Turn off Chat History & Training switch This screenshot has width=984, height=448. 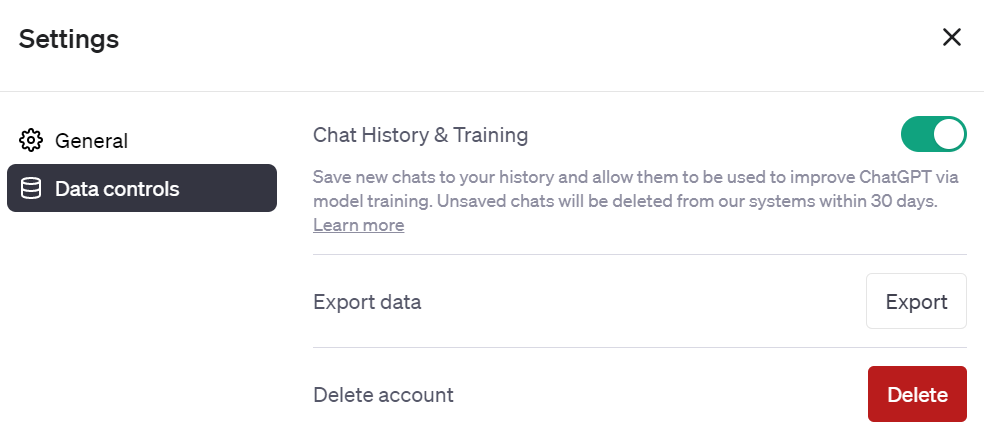934,134
